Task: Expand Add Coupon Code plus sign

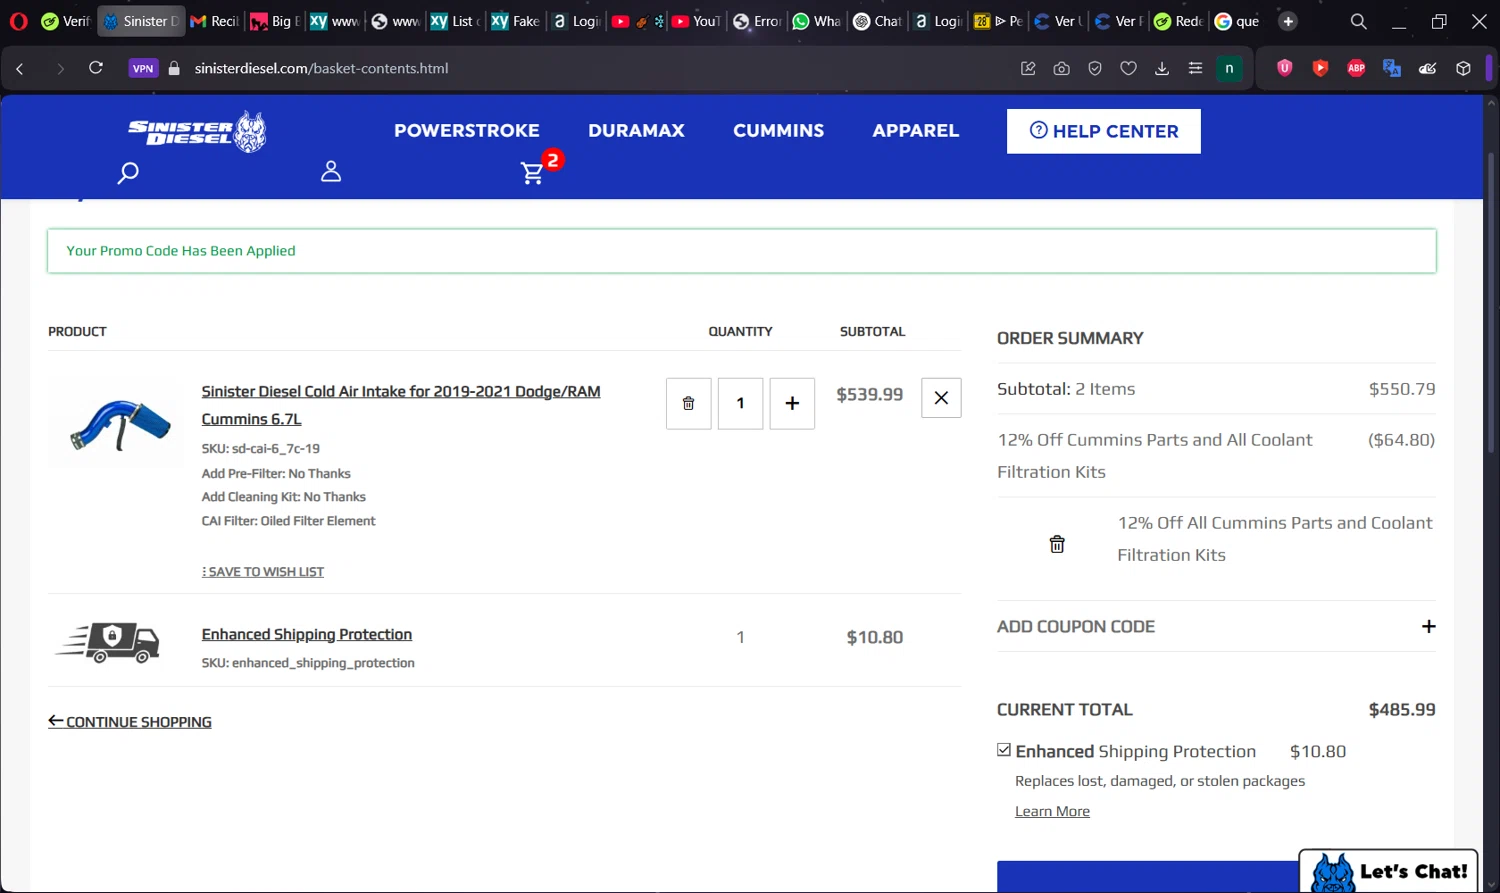Action: click(x=1429, y=626)
